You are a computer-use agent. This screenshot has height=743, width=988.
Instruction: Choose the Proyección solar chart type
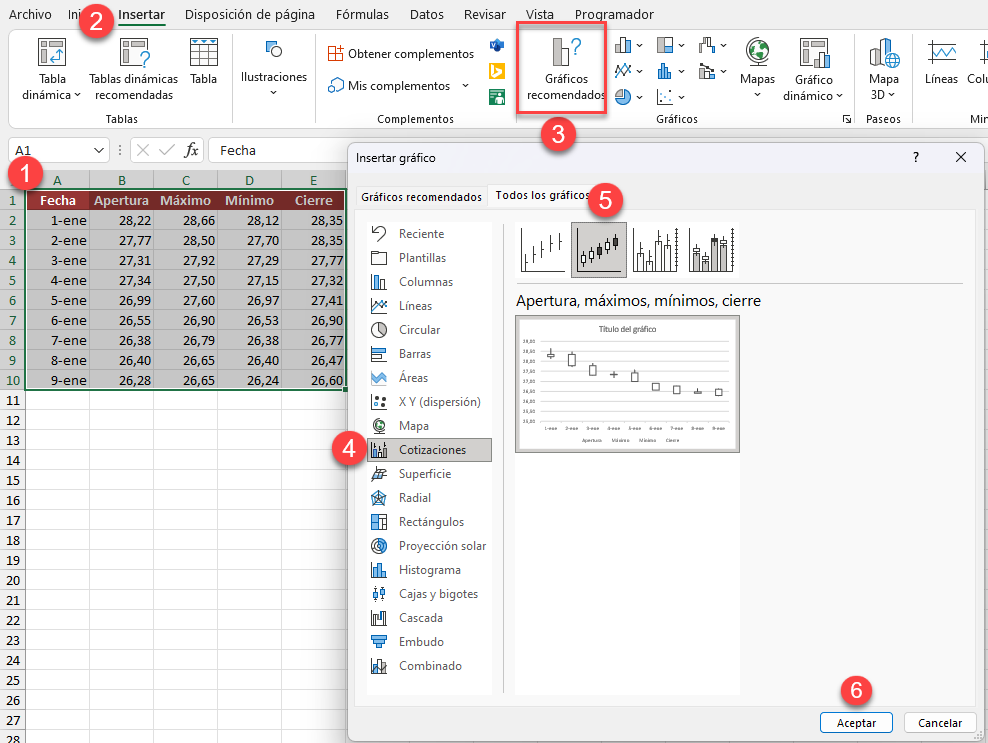(429, 546)
